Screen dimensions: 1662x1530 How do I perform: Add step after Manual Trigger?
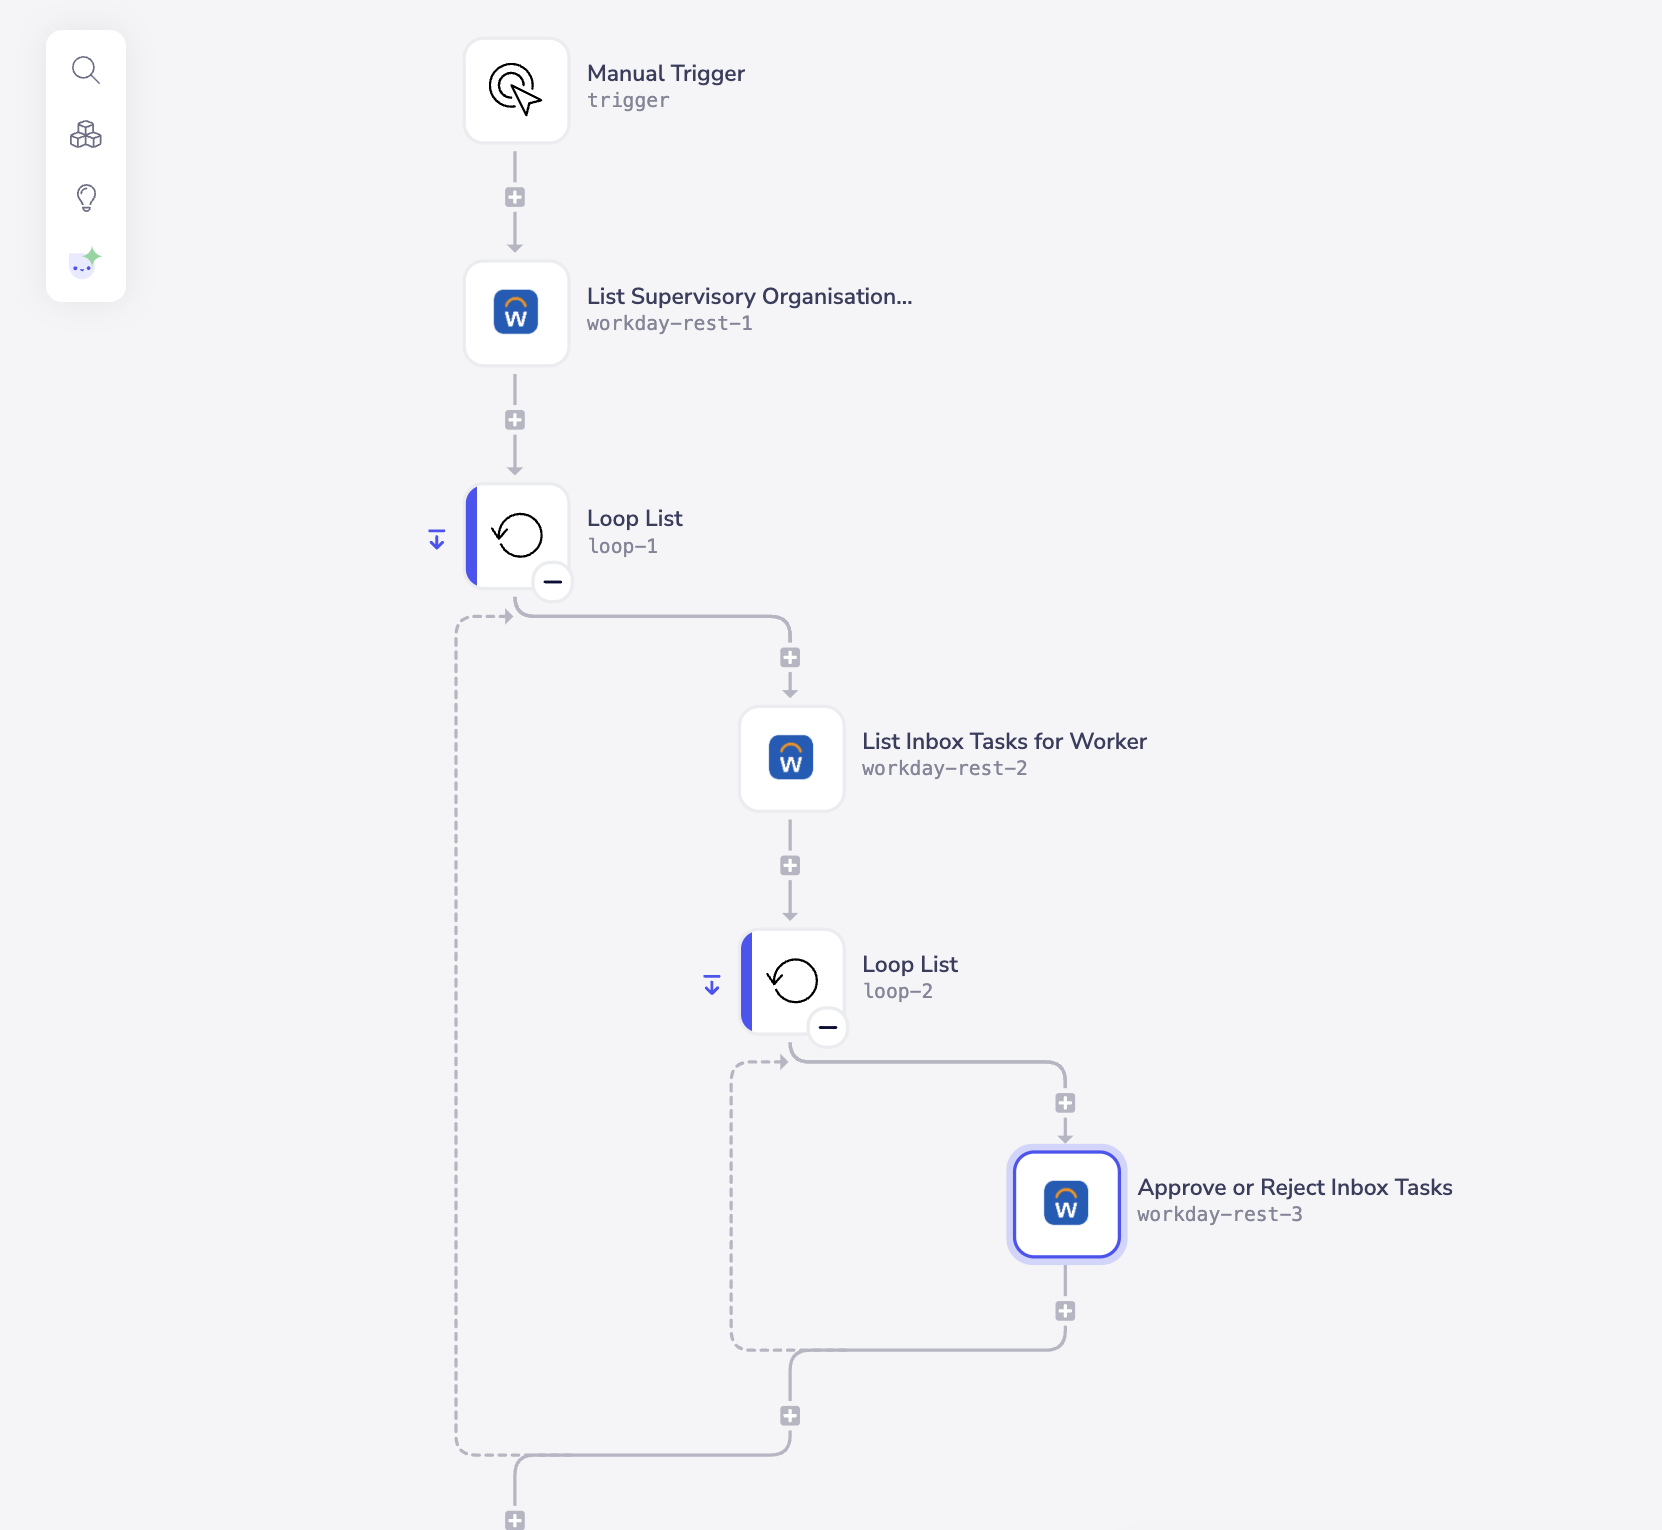(515, 197)
